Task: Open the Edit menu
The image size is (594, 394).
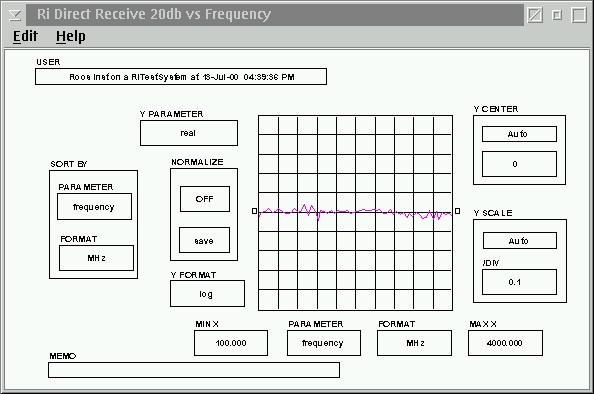Action: 25,36
